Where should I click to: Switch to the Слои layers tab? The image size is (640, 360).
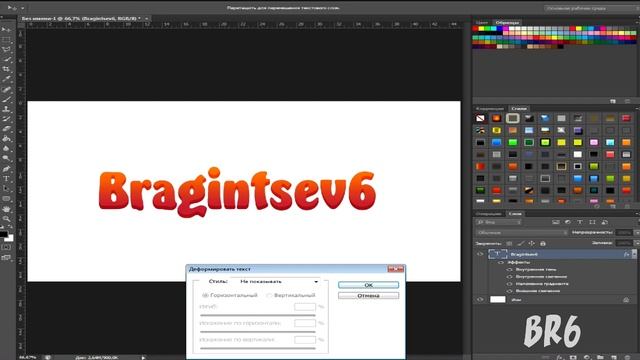(515, 213)
